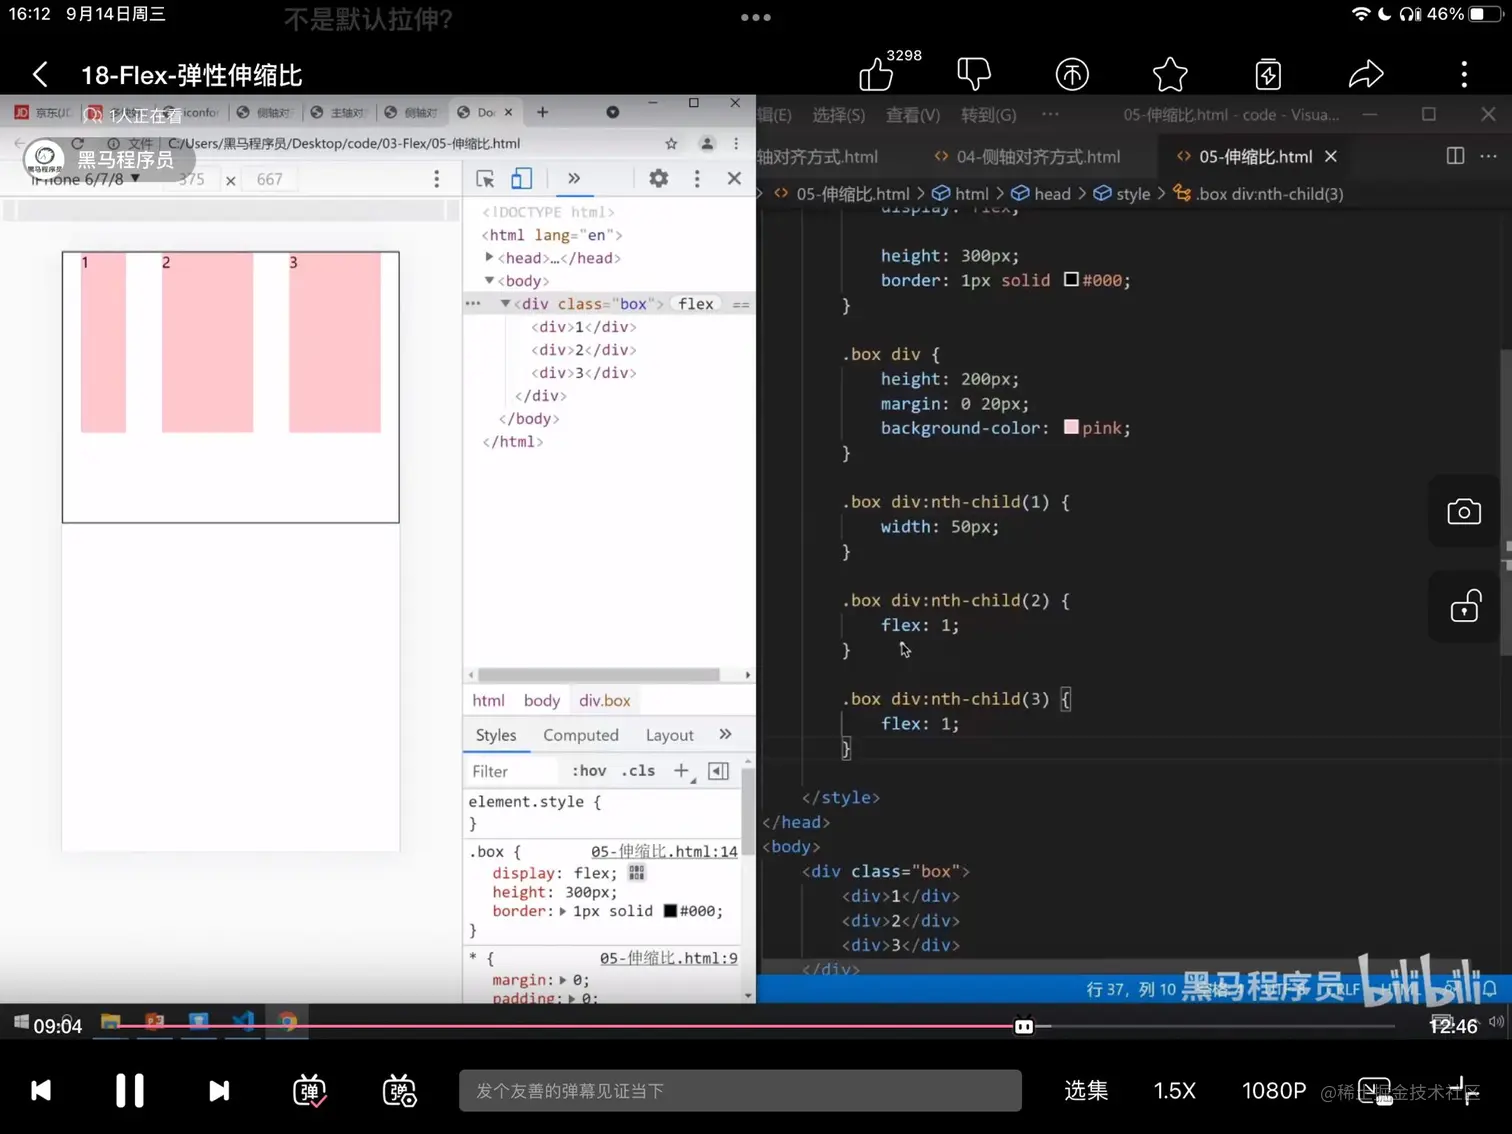The width and height of the screenshot is (1512, 1134).
Task: Toggle the :hov element state button
Action: 589,771
